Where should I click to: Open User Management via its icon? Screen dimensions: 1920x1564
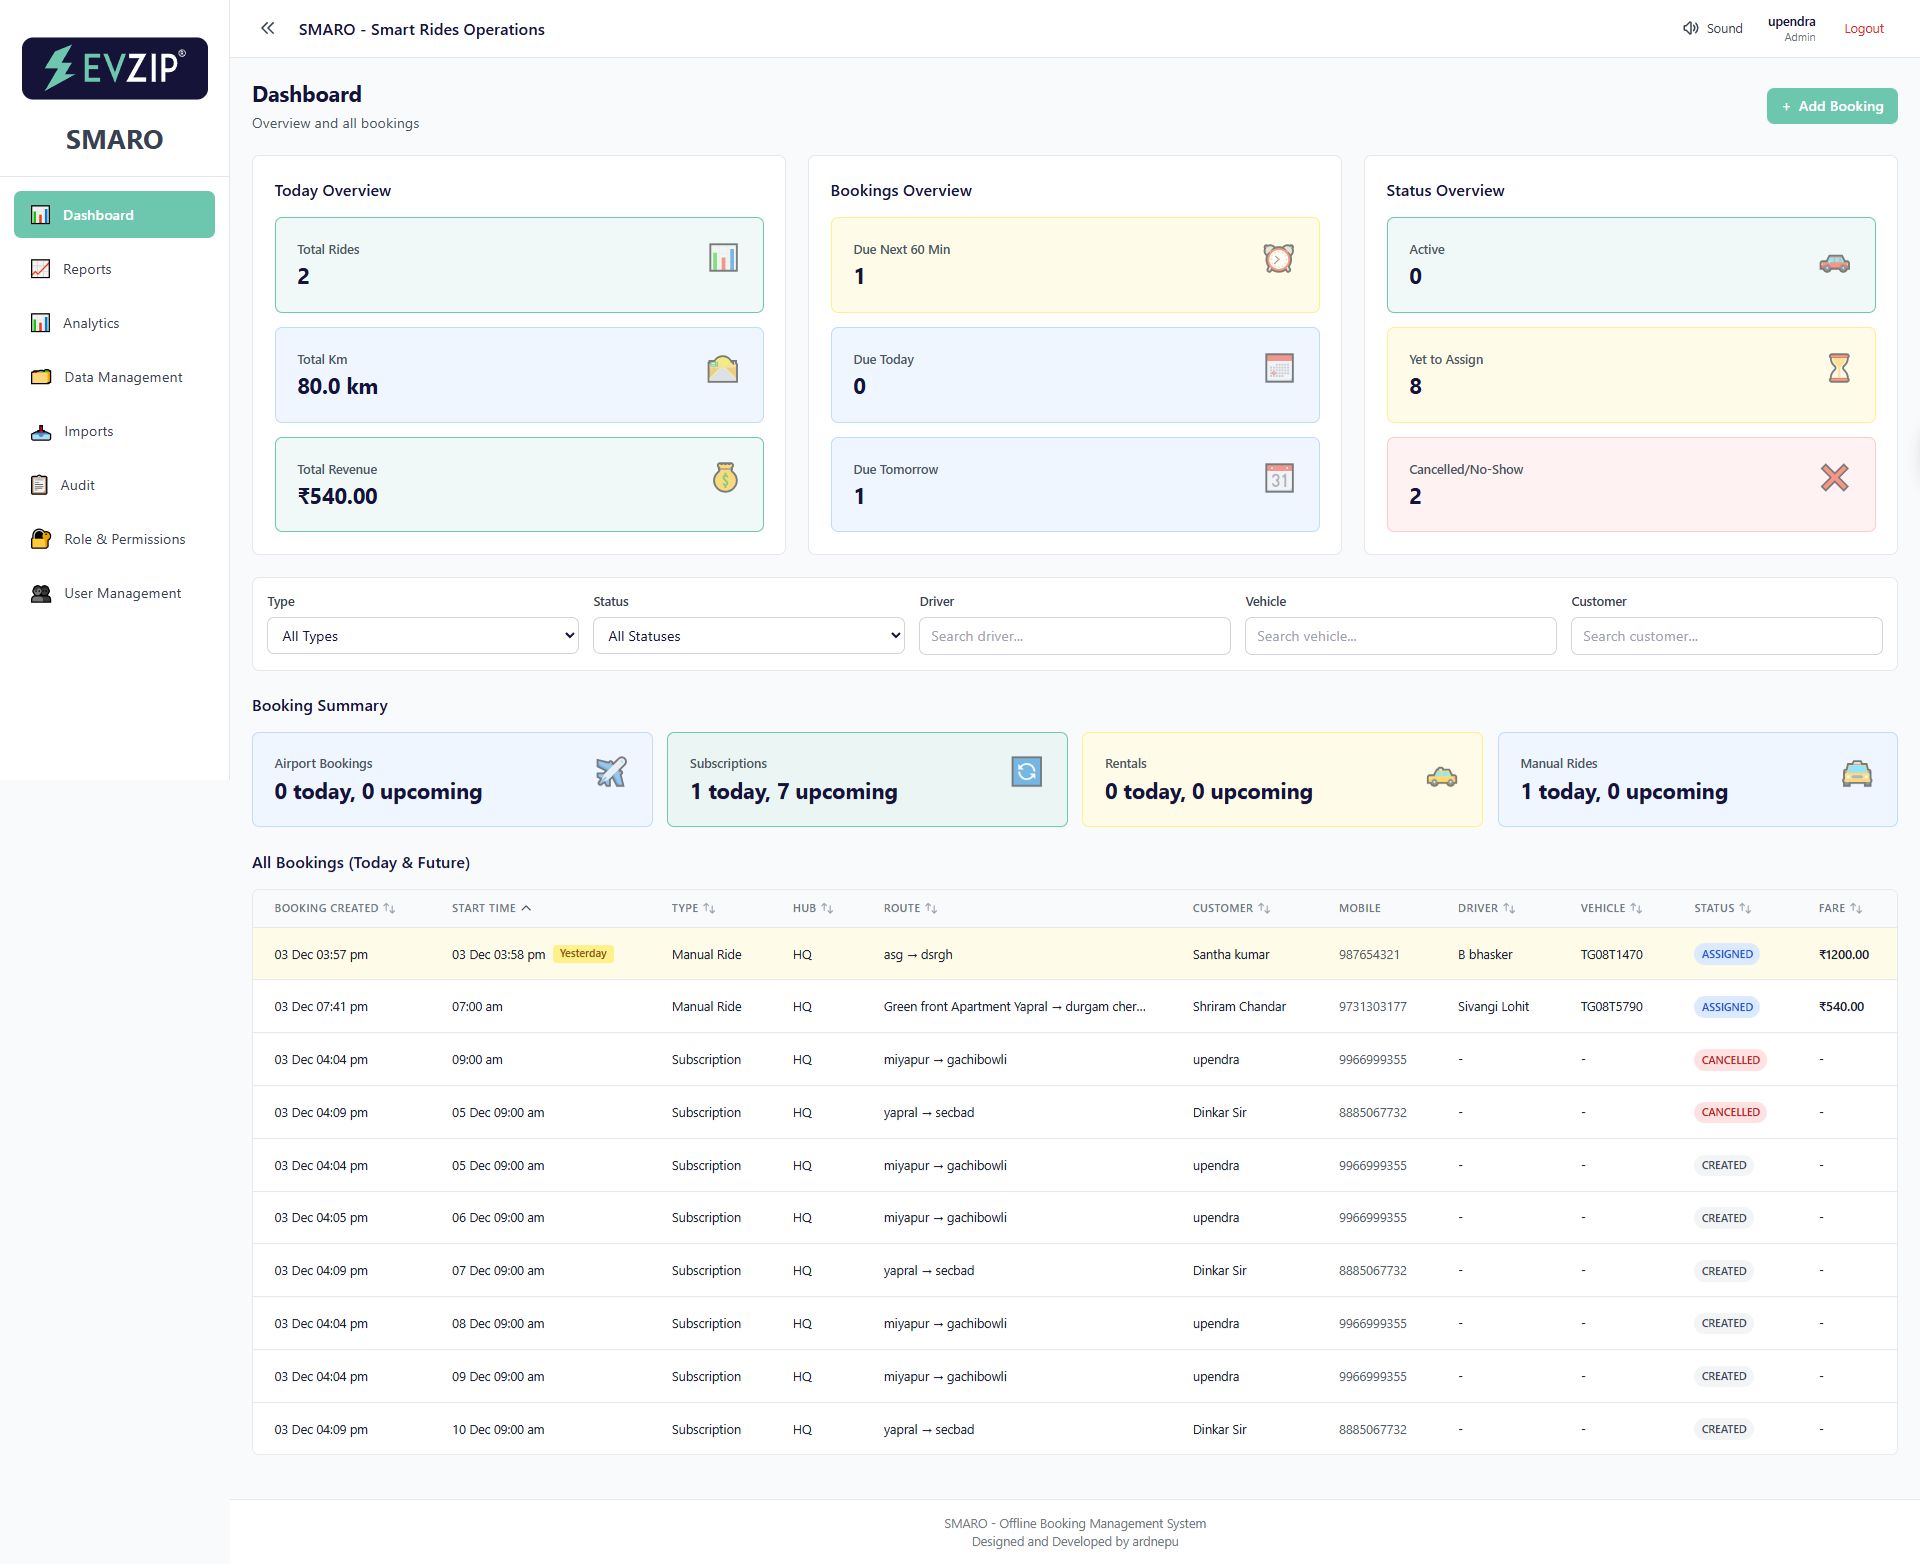39,593
